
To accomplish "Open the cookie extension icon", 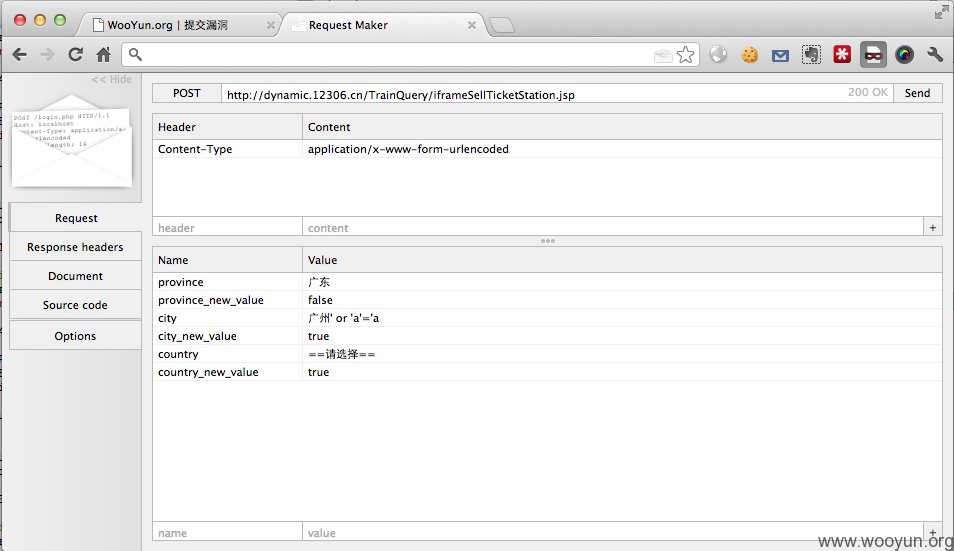I will coord(750,55).
